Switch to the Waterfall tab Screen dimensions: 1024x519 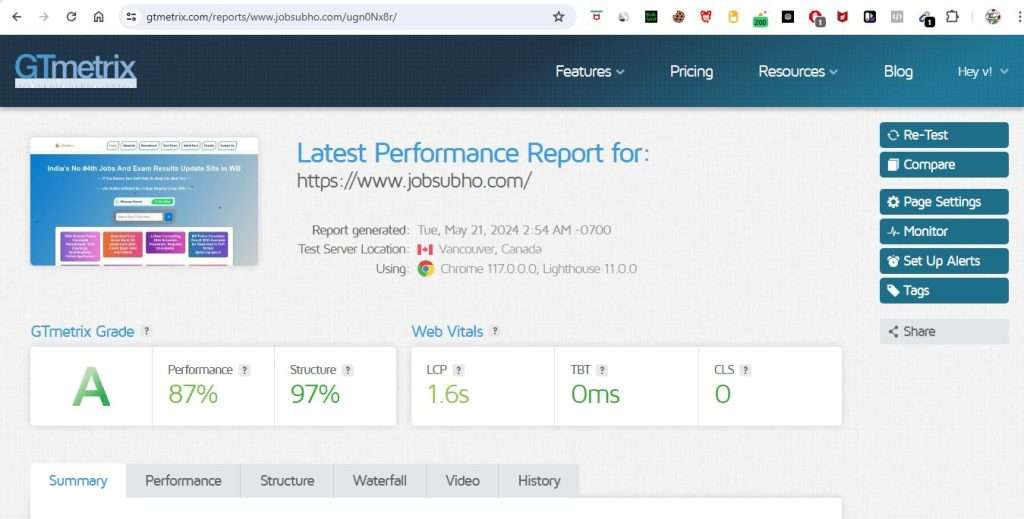tap(379, 481)
